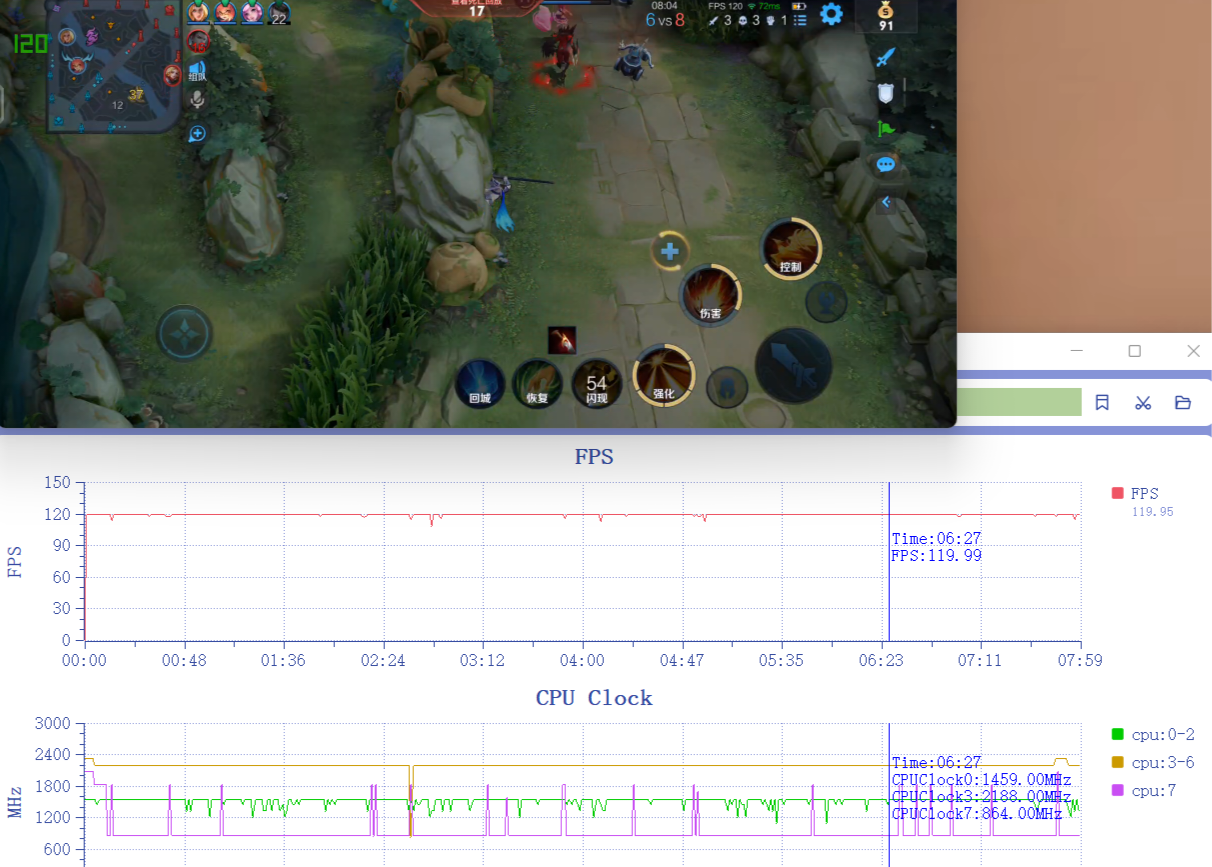The image size is (1212, 867).
Task: Click the CPUClock0:1459.00MHz readout
Action: coord(981,780)
